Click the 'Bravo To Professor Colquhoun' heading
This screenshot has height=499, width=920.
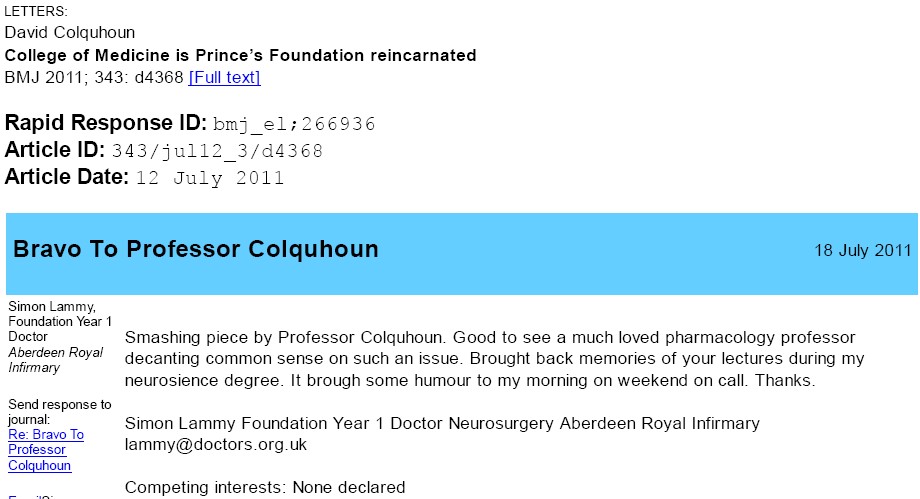(195, 249)
